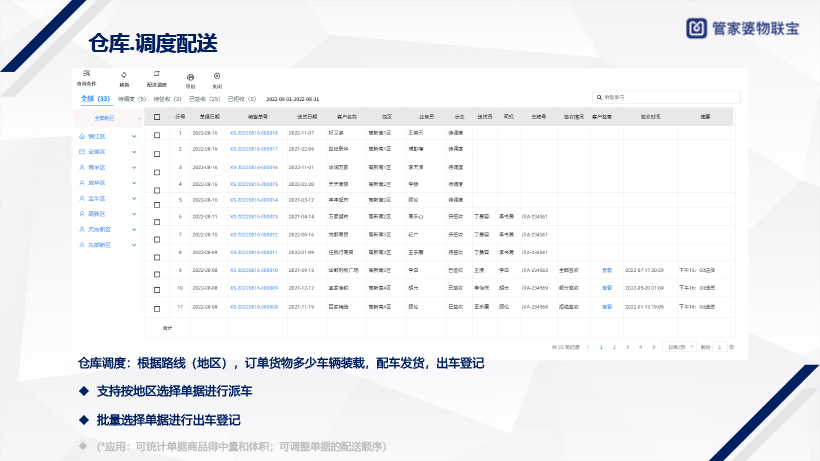Check the checkbox for order XS-20220816-000018
The height and width of the screenshot is (461, 820).
tap(156, 133)
